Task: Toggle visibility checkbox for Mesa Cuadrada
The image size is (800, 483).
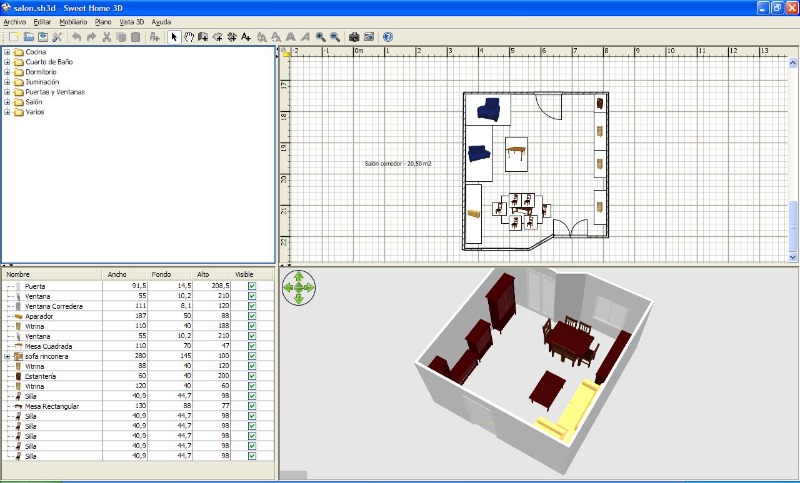Action: coord(252,346)
